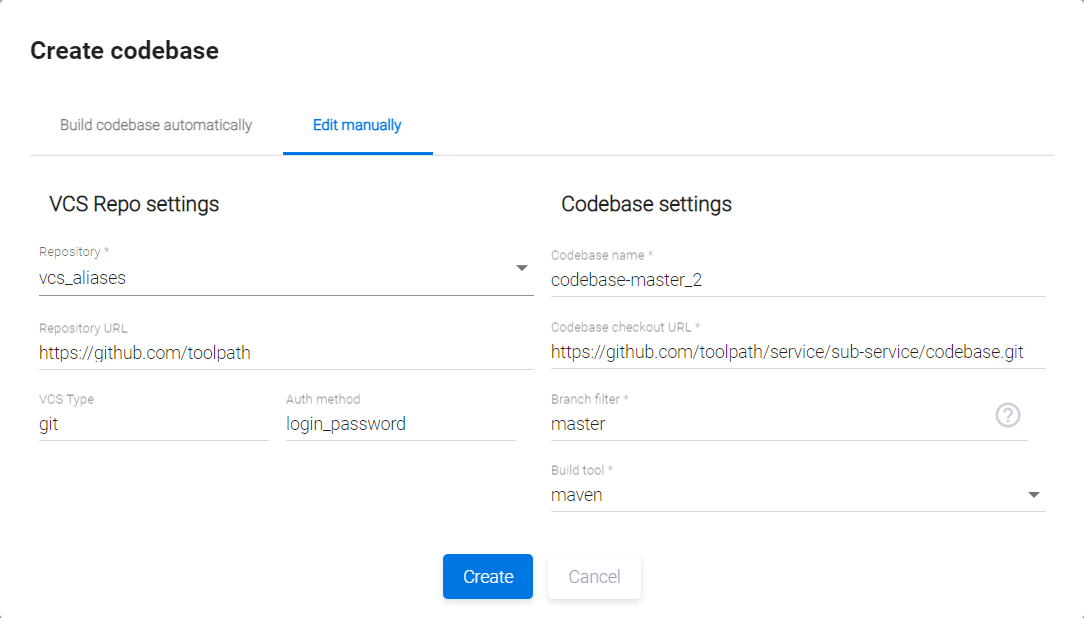Viewport: 1084px width, 618px height.
Task: Click the Codebase settings heading
Action: click(x=646, y=204)
